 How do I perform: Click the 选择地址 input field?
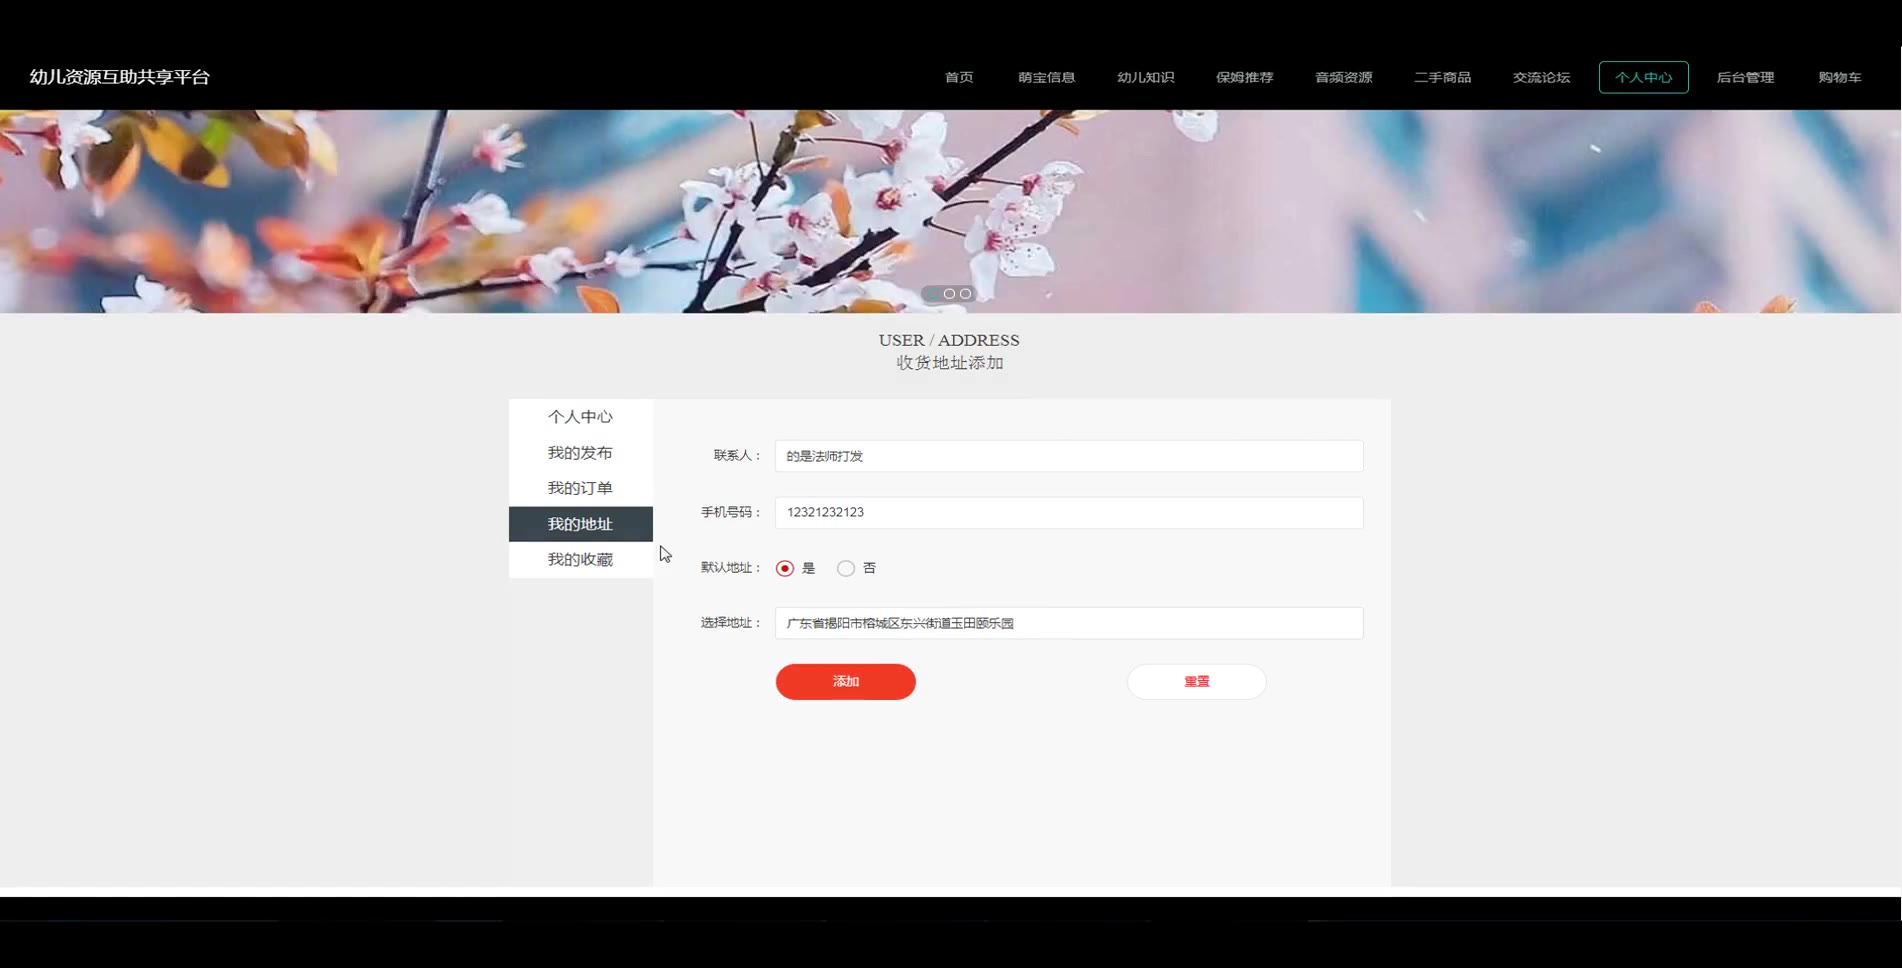click(1068, 623)
